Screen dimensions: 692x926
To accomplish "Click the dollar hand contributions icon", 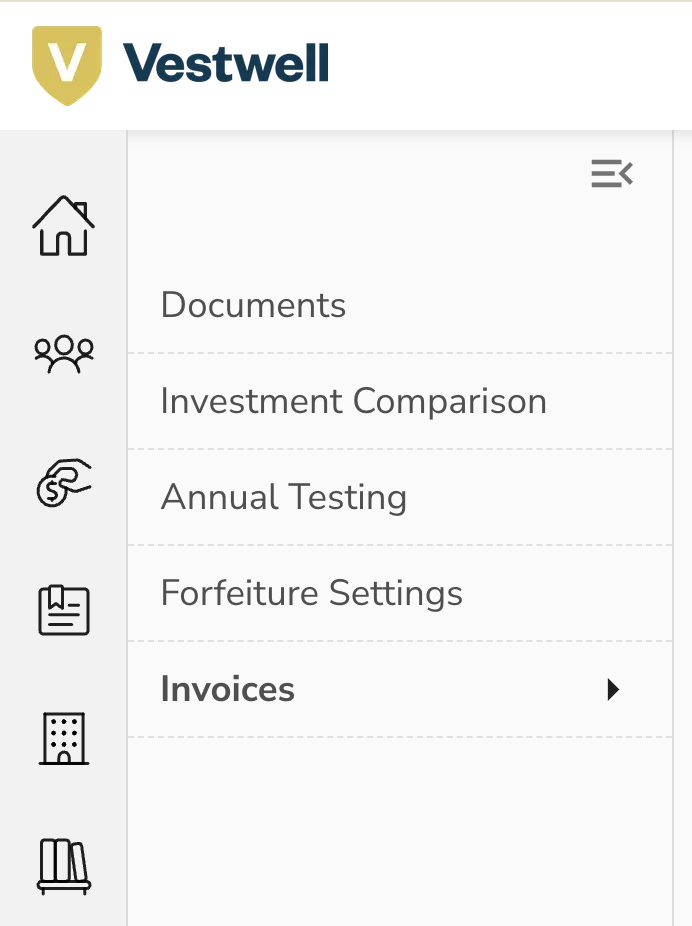I will coord(63,482).
